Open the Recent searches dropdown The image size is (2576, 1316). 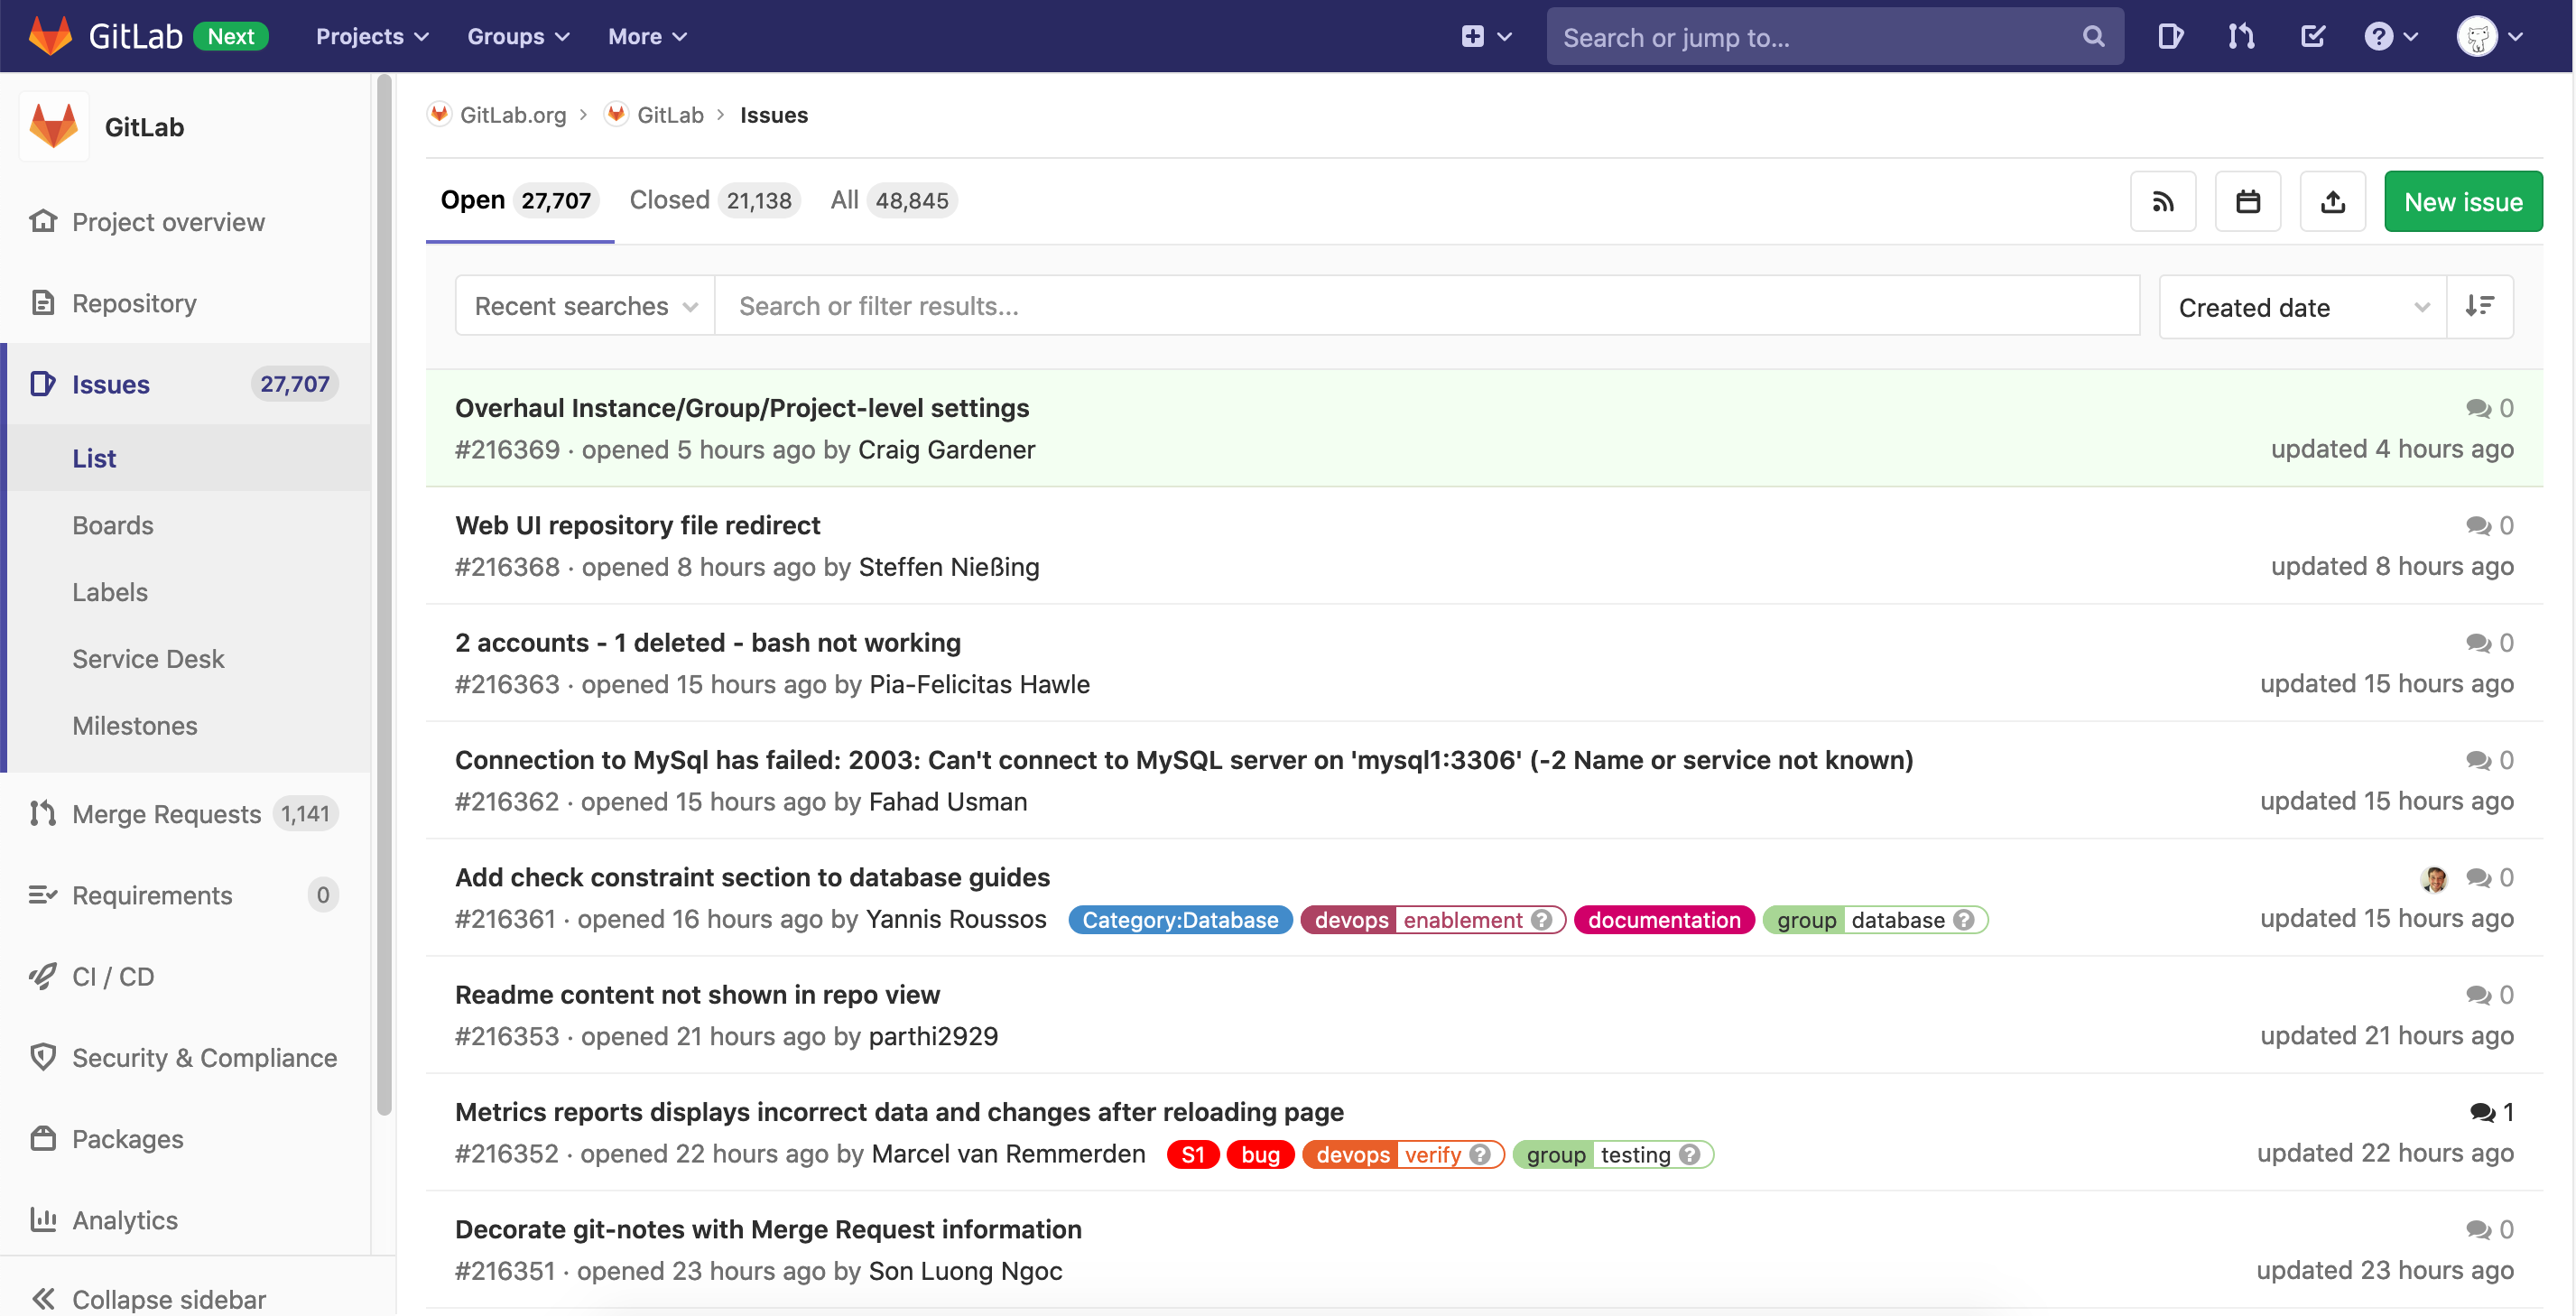(x=583, y=306)
